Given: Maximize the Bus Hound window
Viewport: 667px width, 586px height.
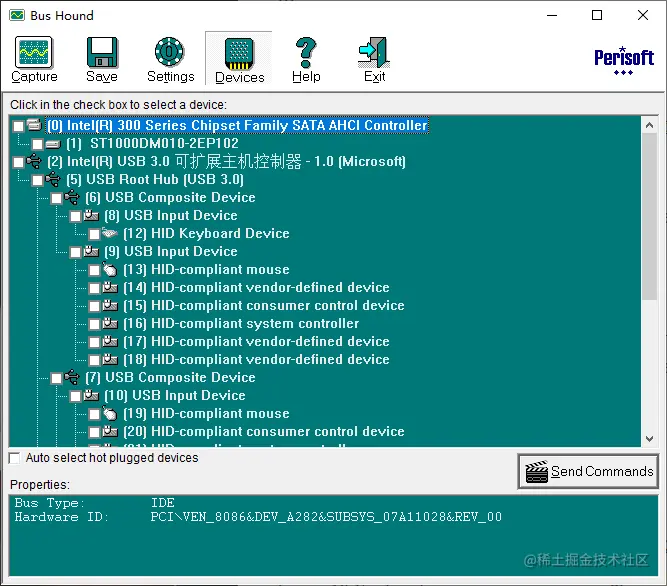Looking at the screenshot, I should 597,15.
